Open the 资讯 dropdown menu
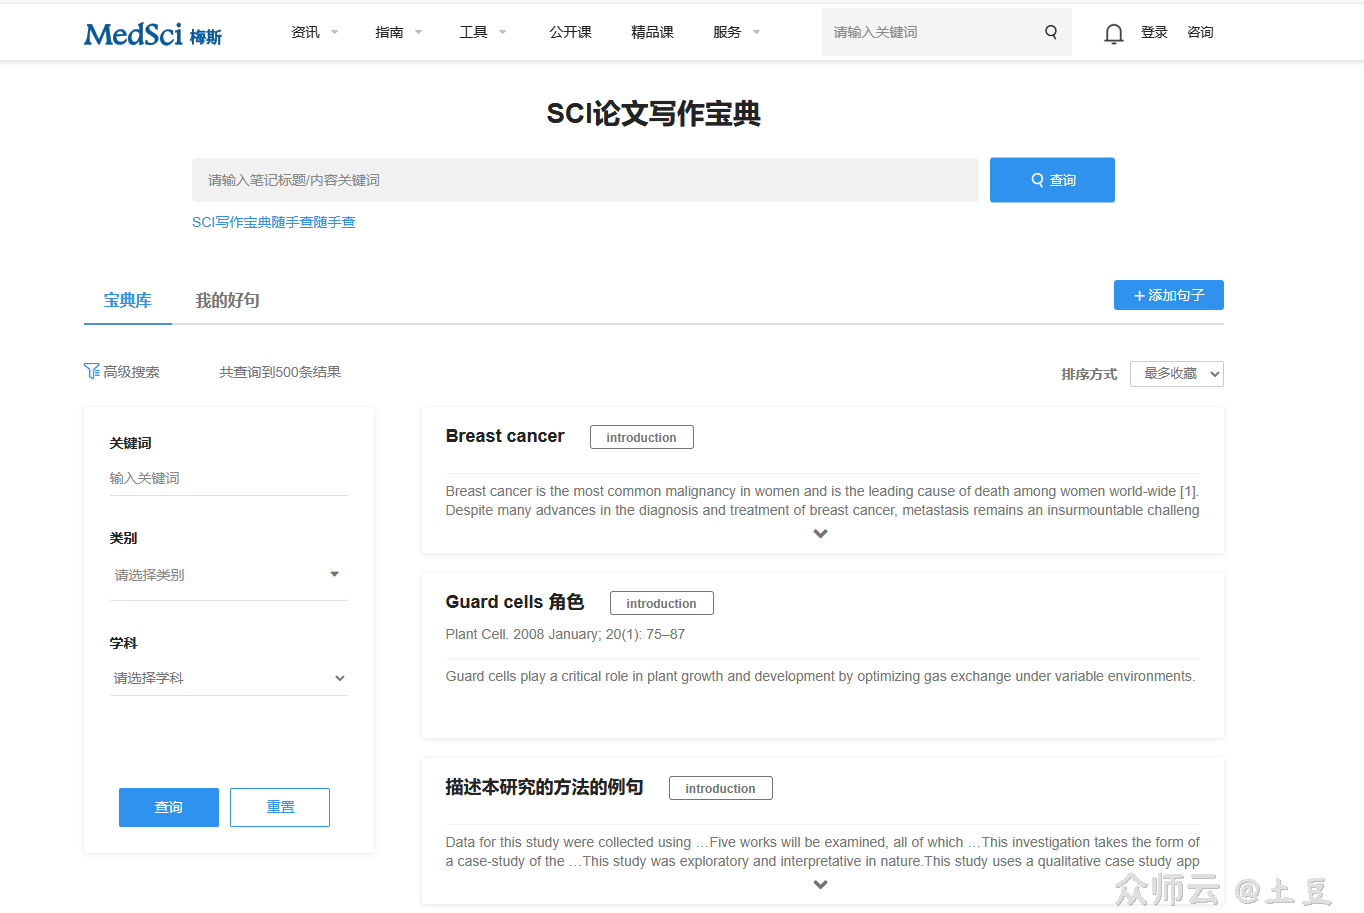 coord(314,32)
